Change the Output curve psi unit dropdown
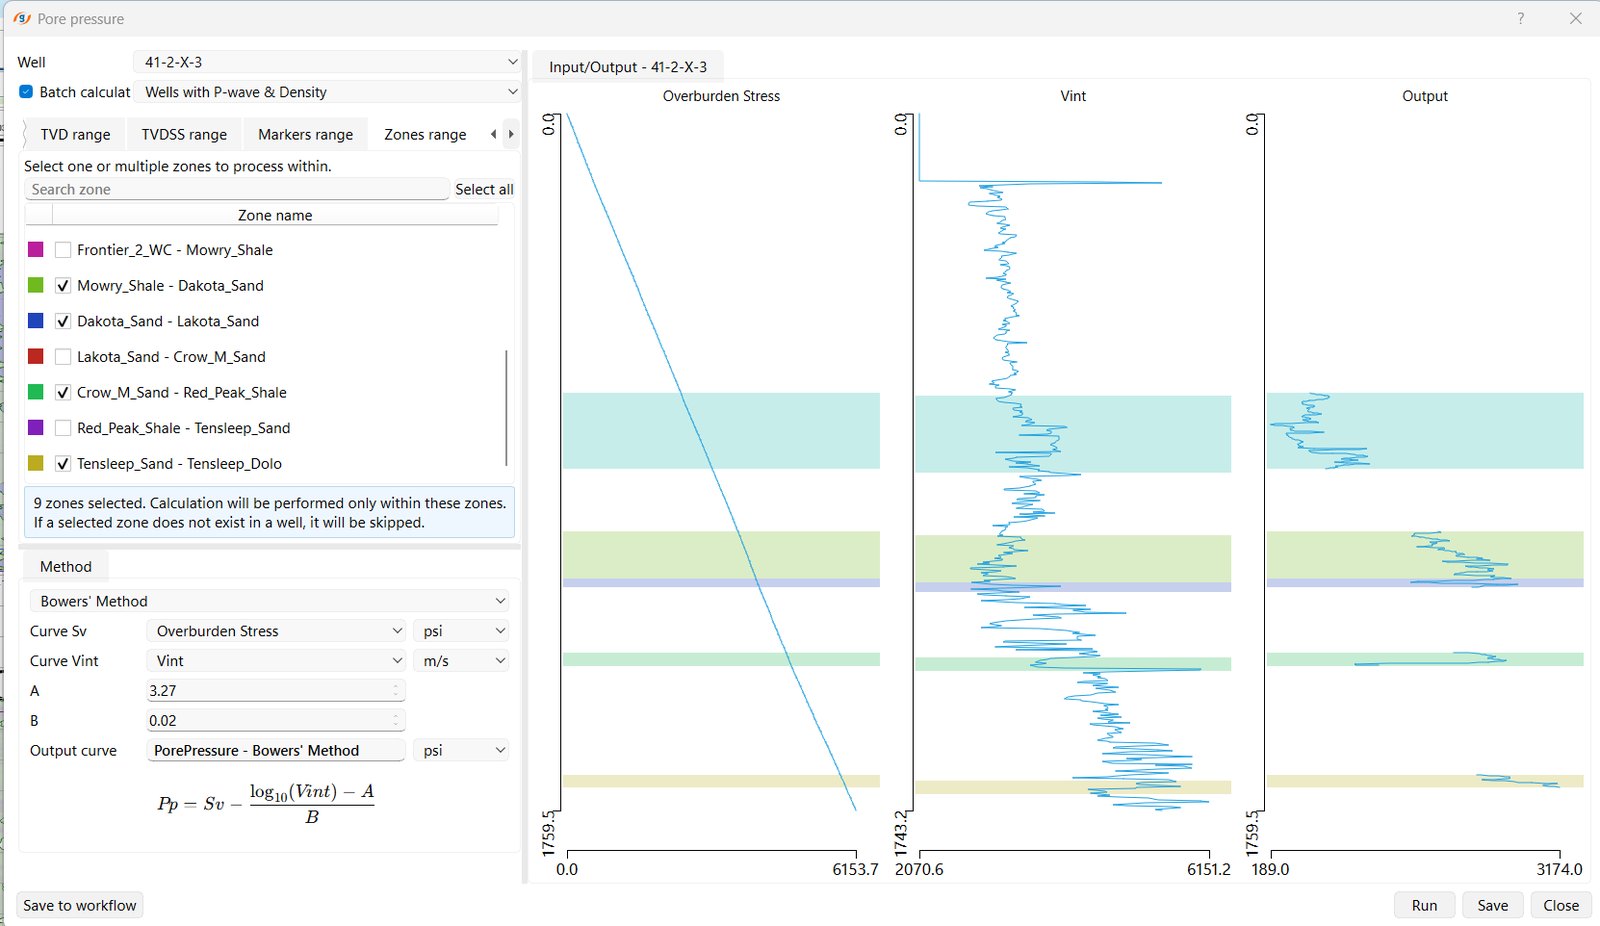 (461, 750)
